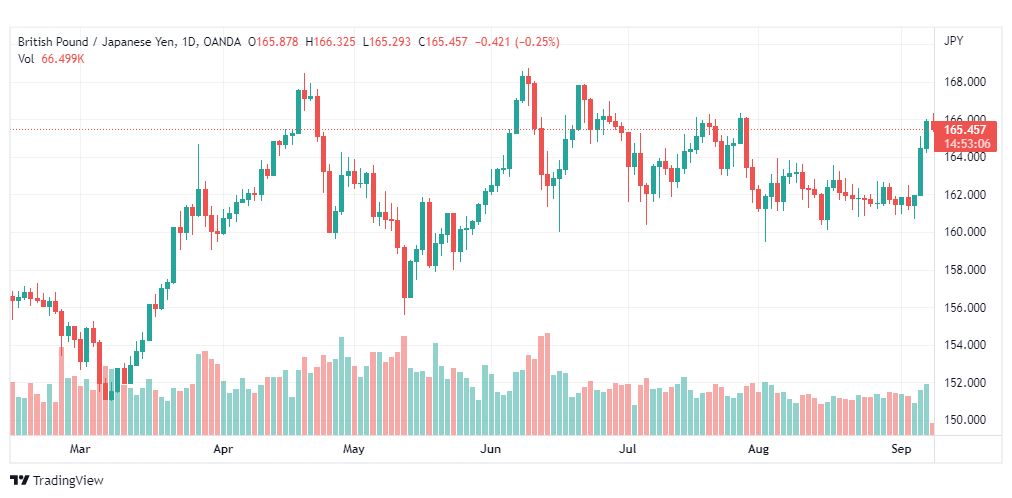Click the JPY currency label
1012x498 pixels.
click(953, 41)
